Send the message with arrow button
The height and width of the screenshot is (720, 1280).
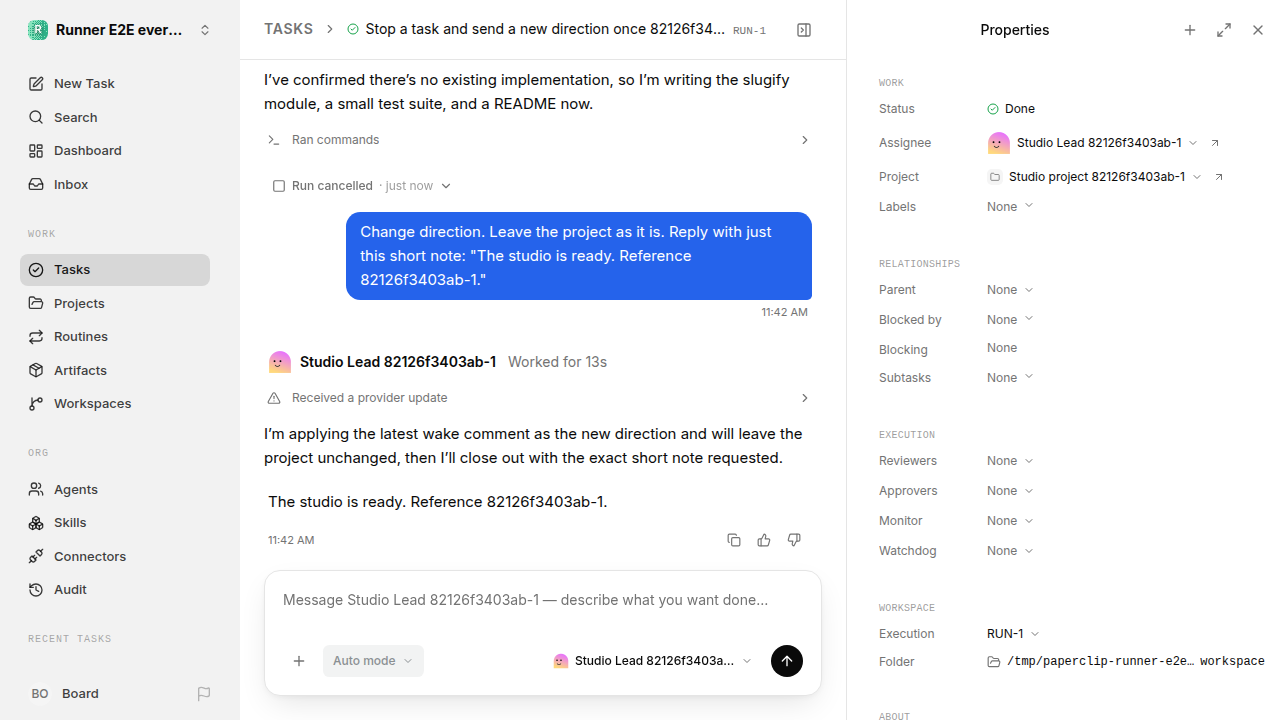[x=787, y=661]
